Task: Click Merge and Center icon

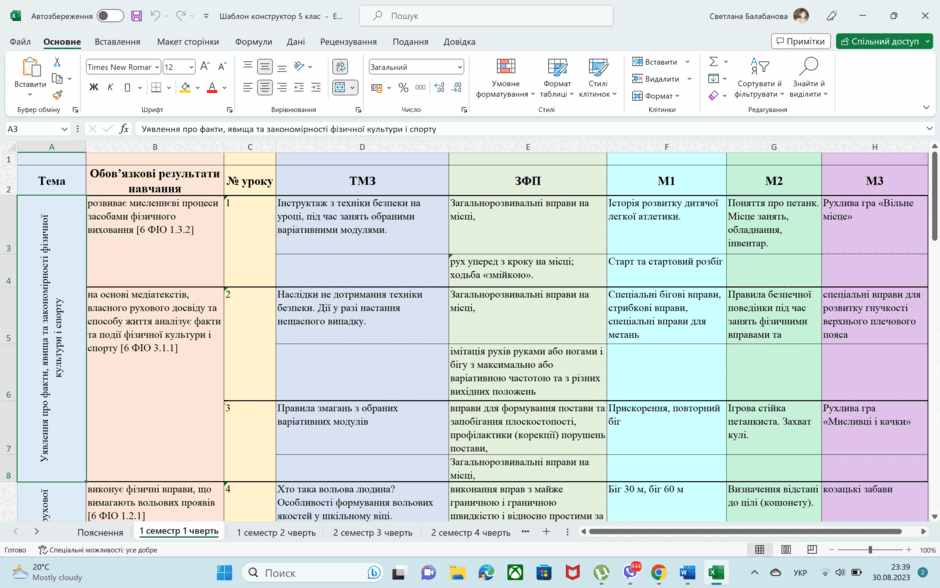Action: click(x=340, y=88)
